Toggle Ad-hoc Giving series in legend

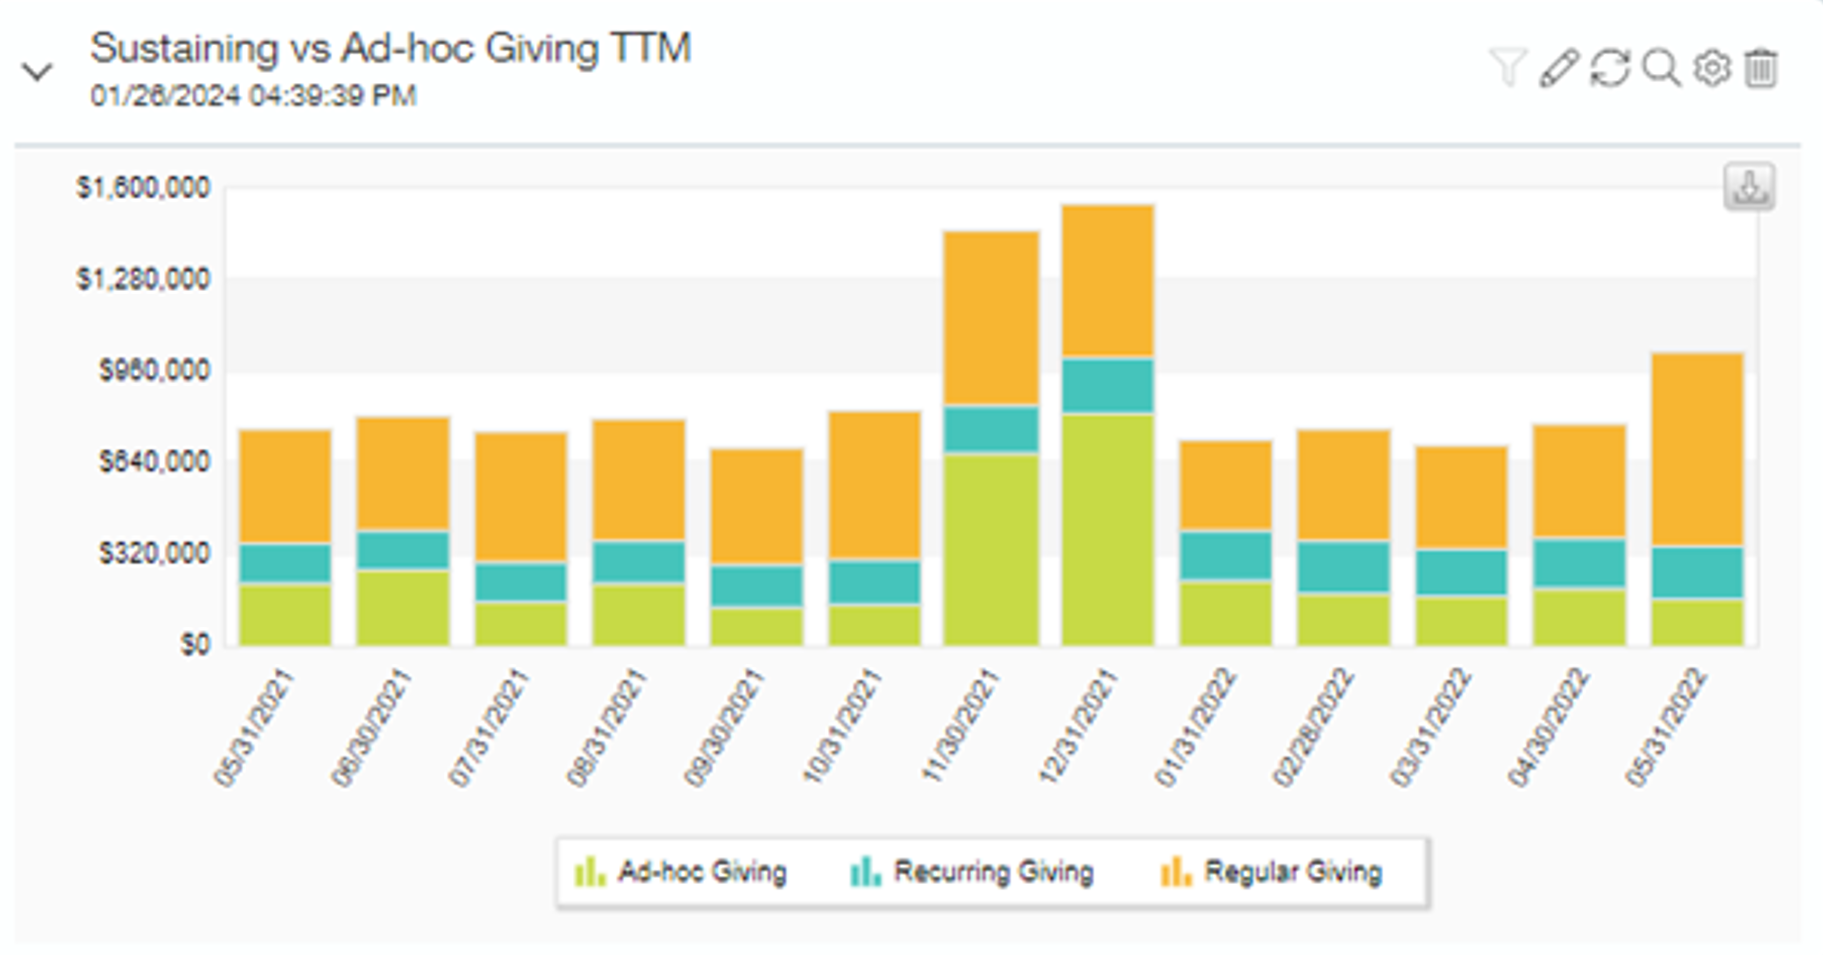[x=701, y=872]
